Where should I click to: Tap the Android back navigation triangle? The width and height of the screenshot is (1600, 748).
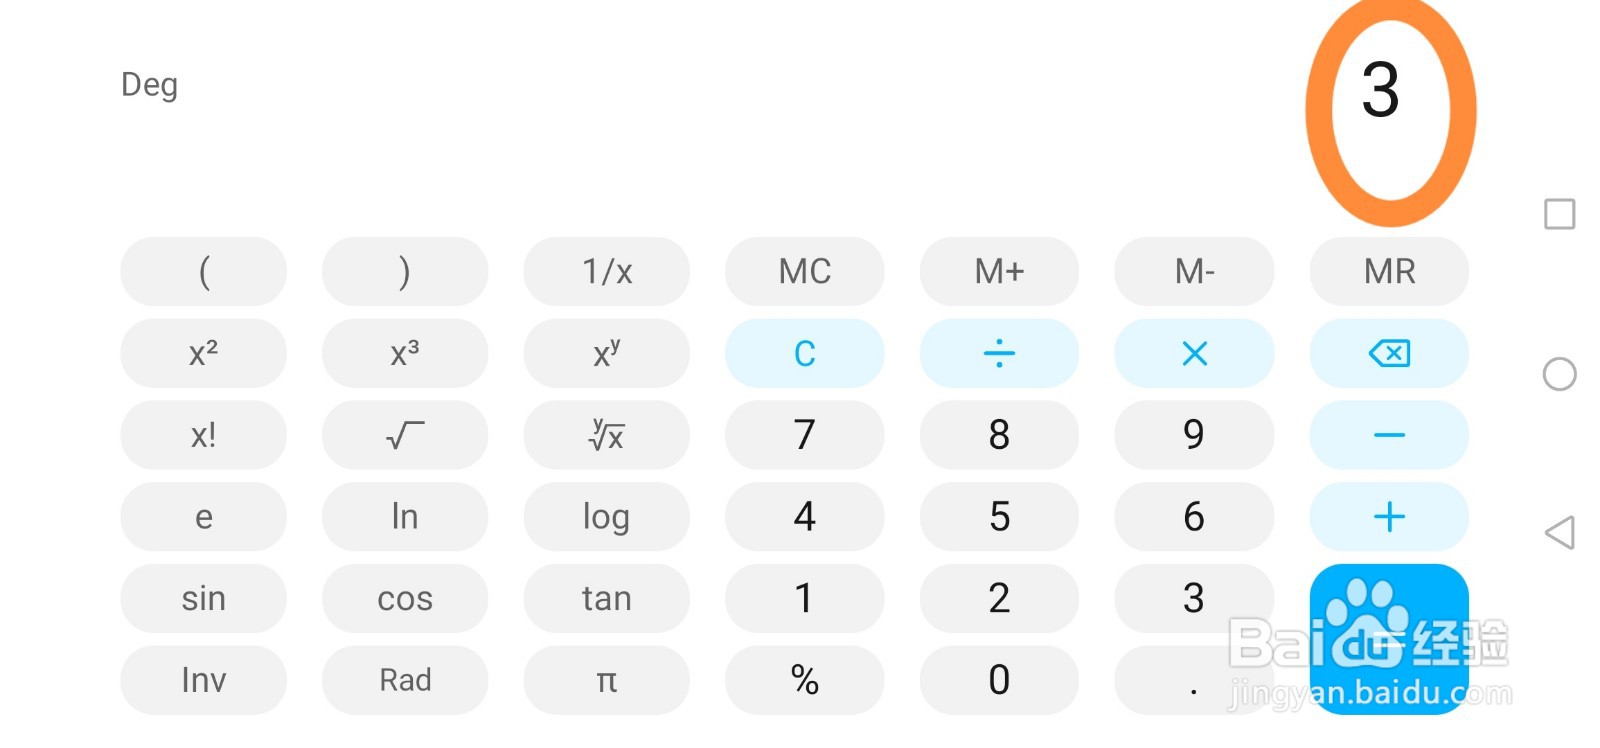coord(1560,532)
